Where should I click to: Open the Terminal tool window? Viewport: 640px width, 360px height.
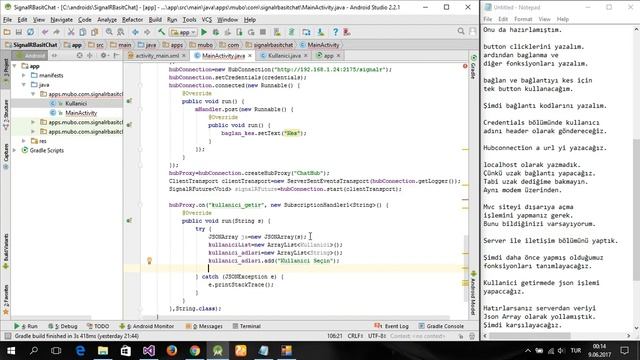coord(247,326)
